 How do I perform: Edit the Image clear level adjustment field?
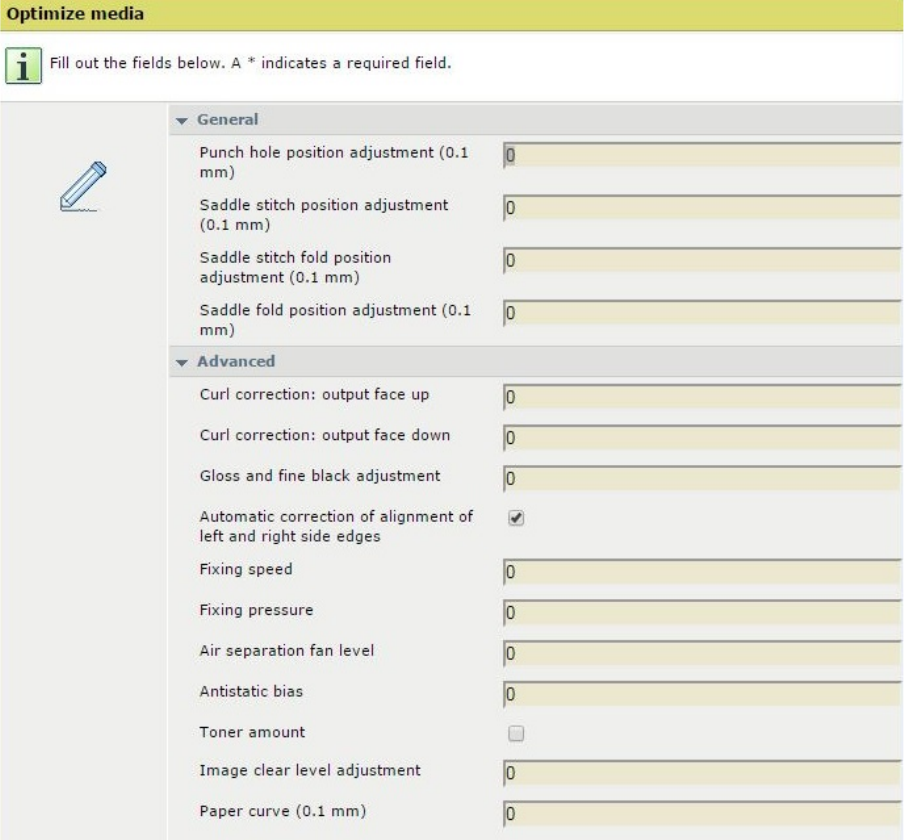pyautogui.click(x=700, y=773)
